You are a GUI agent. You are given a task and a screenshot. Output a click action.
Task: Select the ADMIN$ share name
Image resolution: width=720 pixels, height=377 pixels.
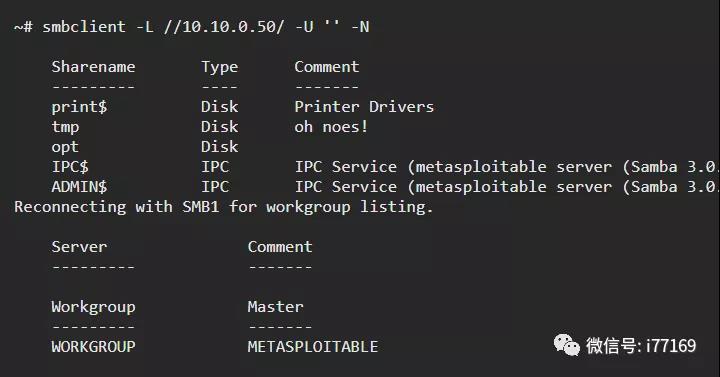(x=79, y=187)
